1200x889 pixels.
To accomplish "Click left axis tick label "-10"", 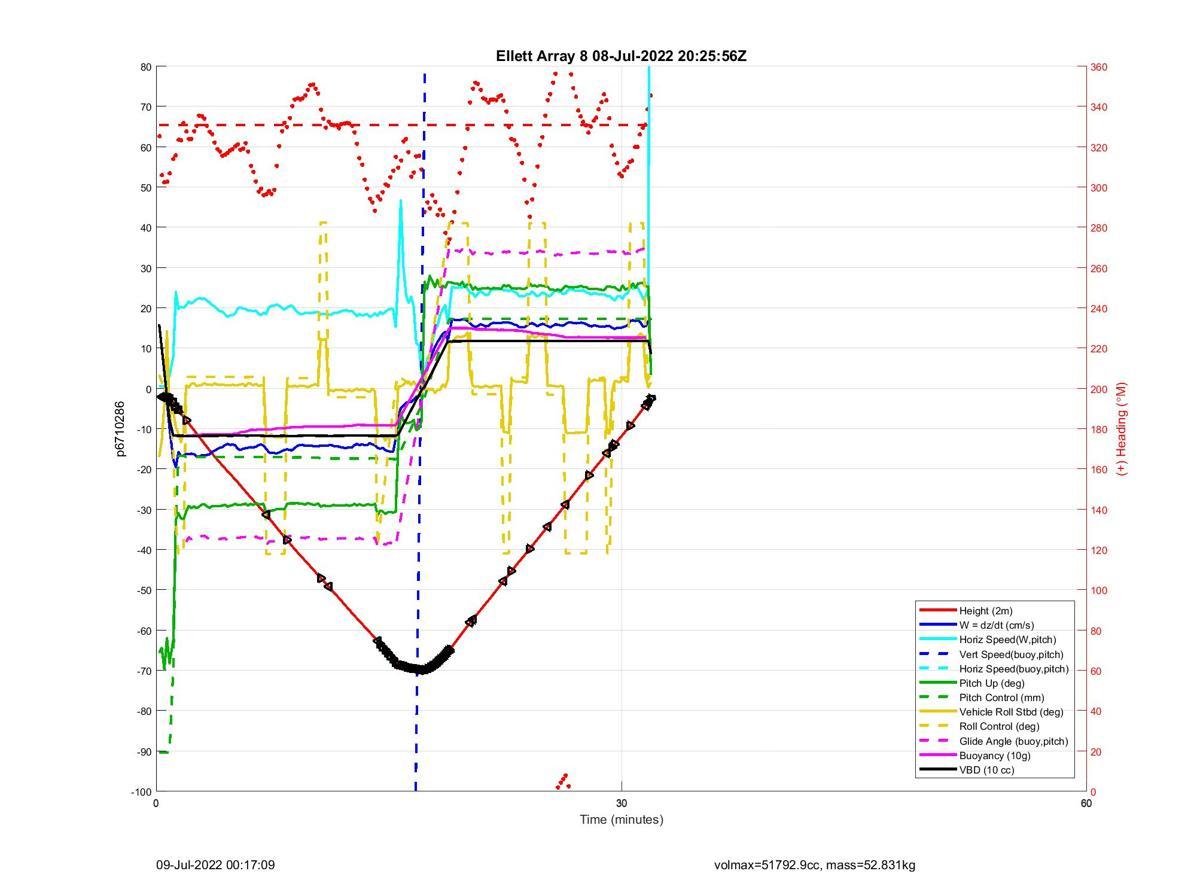I will point(144,429).
